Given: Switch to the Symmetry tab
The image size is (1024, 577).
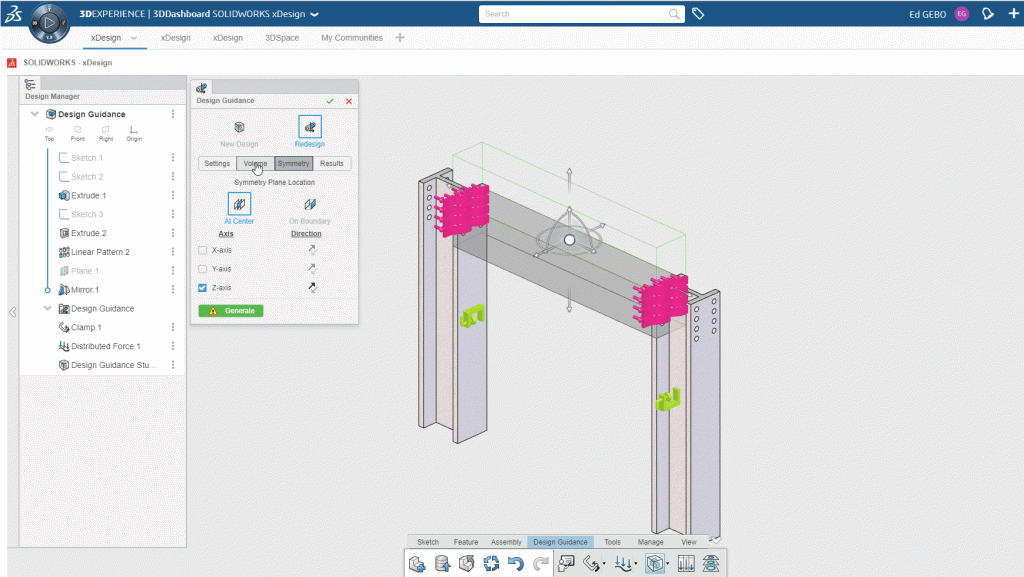Looking at the screenshot, I should [x=293, y=163].
